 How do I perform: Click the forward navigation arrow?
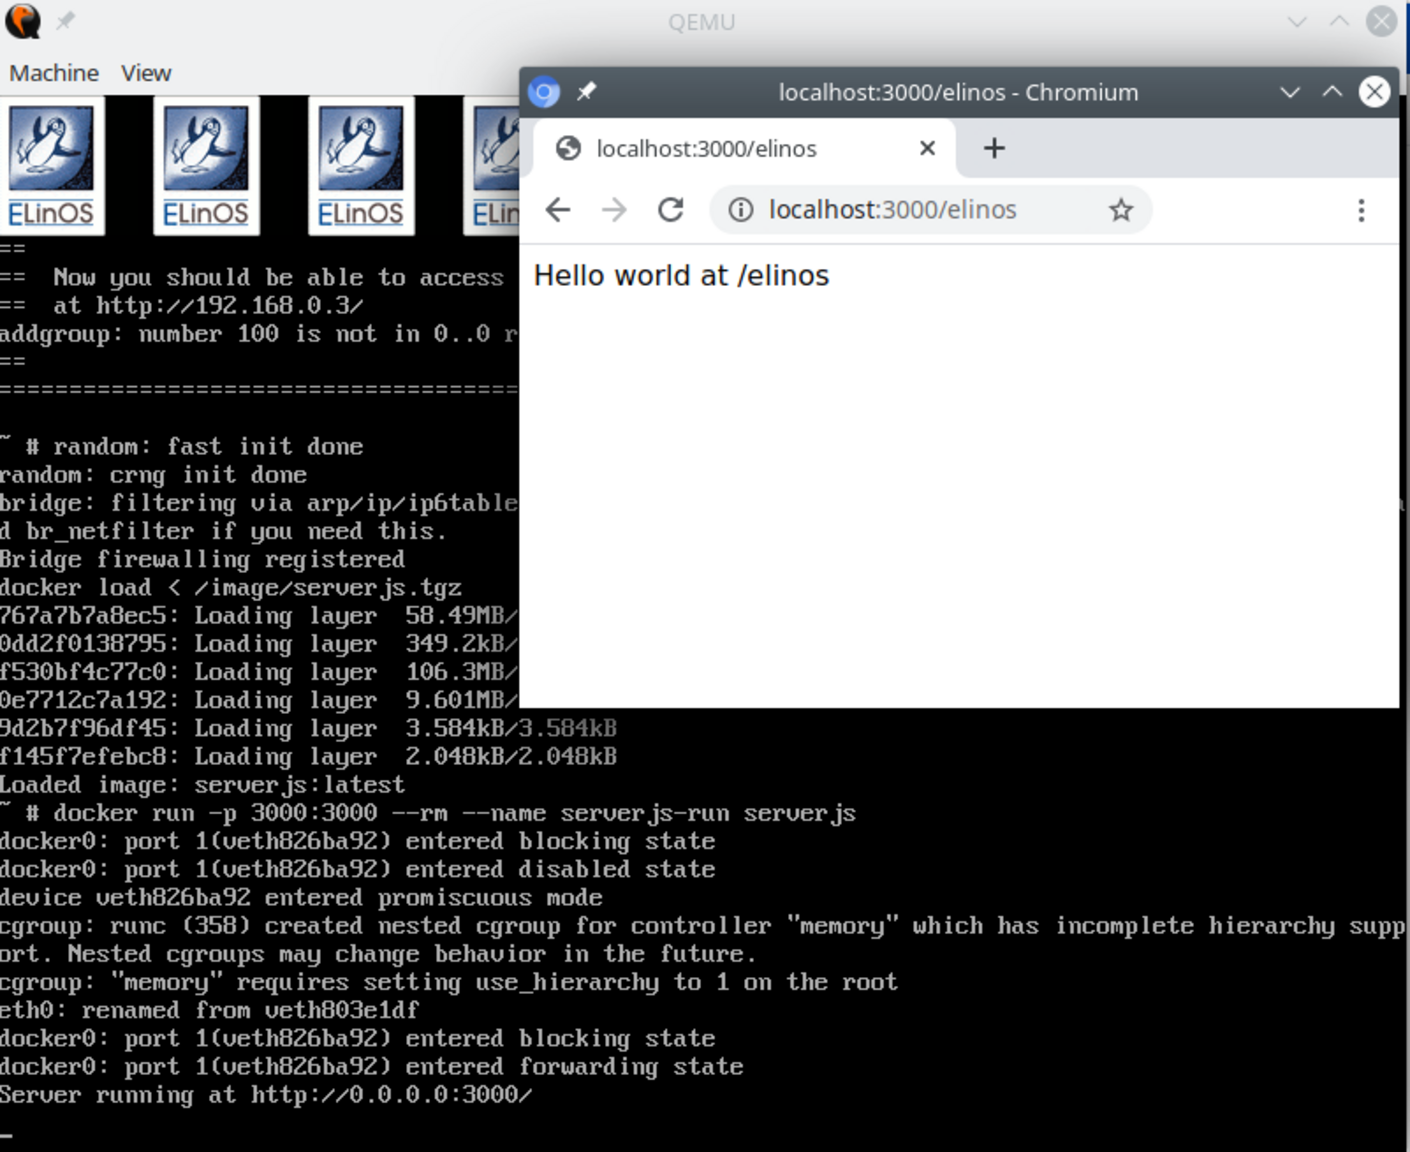pos(613,210)
